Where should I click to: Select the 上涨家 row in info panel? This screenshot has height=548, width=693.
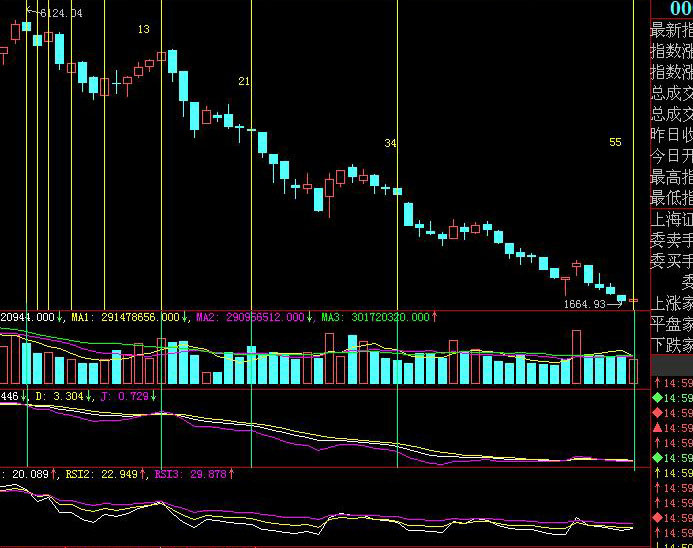pos(671,303)
